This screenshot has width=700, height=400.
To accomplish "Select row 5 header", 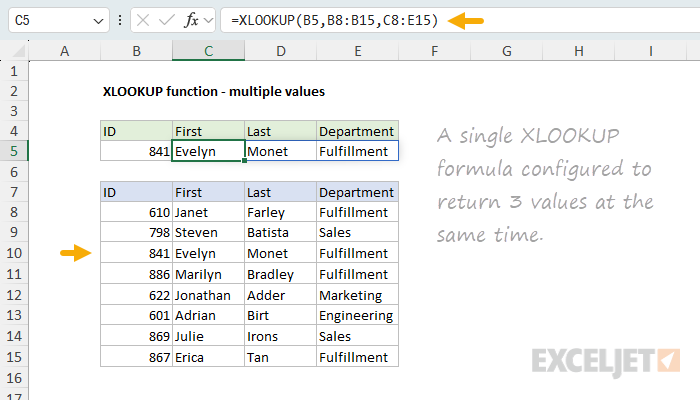I will 14,151.
